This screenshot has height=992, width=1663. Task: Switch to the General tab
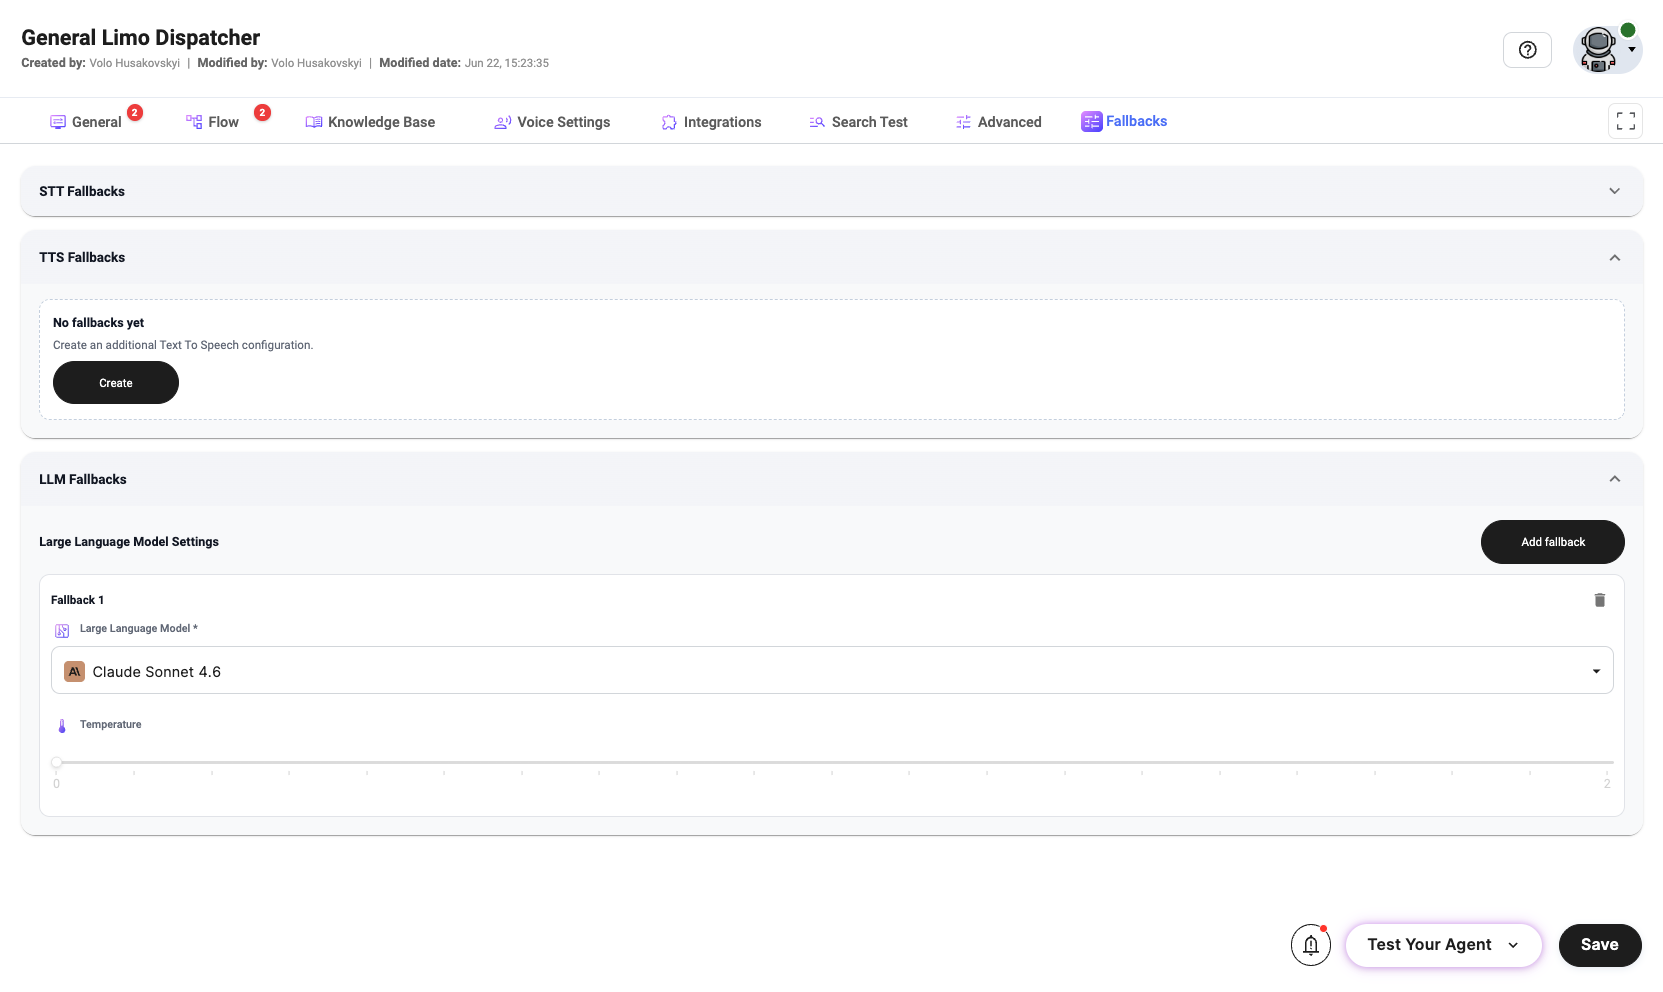86,122
